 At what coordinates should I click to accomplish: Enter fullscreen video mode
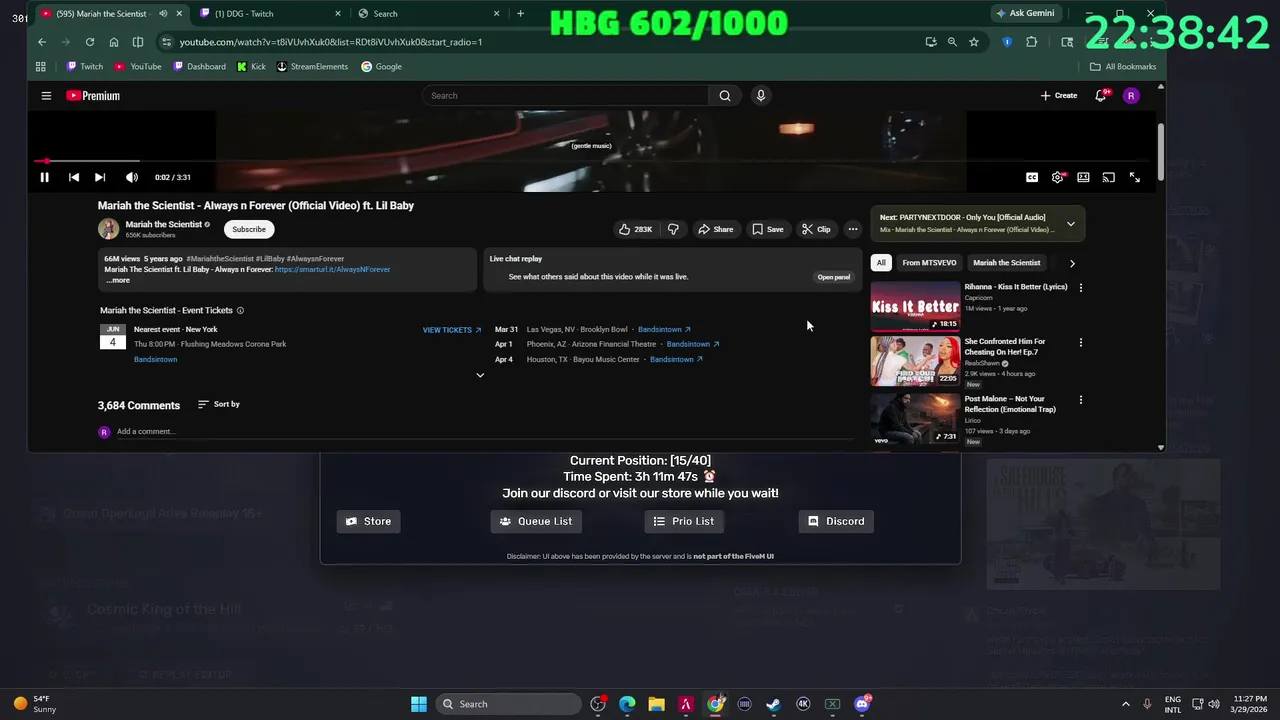tap(1135, 177)
